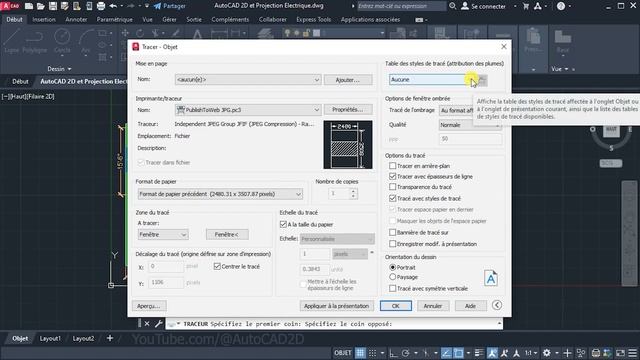Open the Paramétrique ribbon tab
The width and height of the screenshot is (640, 360).
click(115, 19)
